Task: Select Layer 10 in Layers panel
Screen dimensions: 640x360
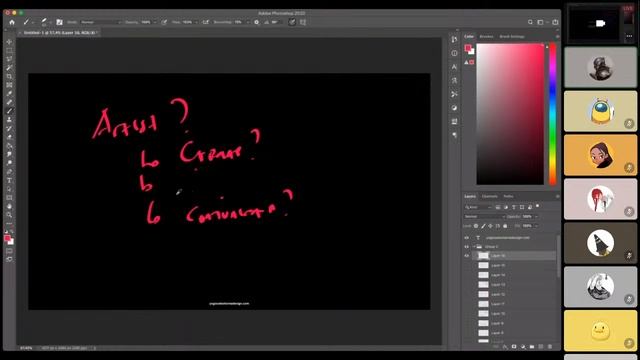Action: coord(514,313)
